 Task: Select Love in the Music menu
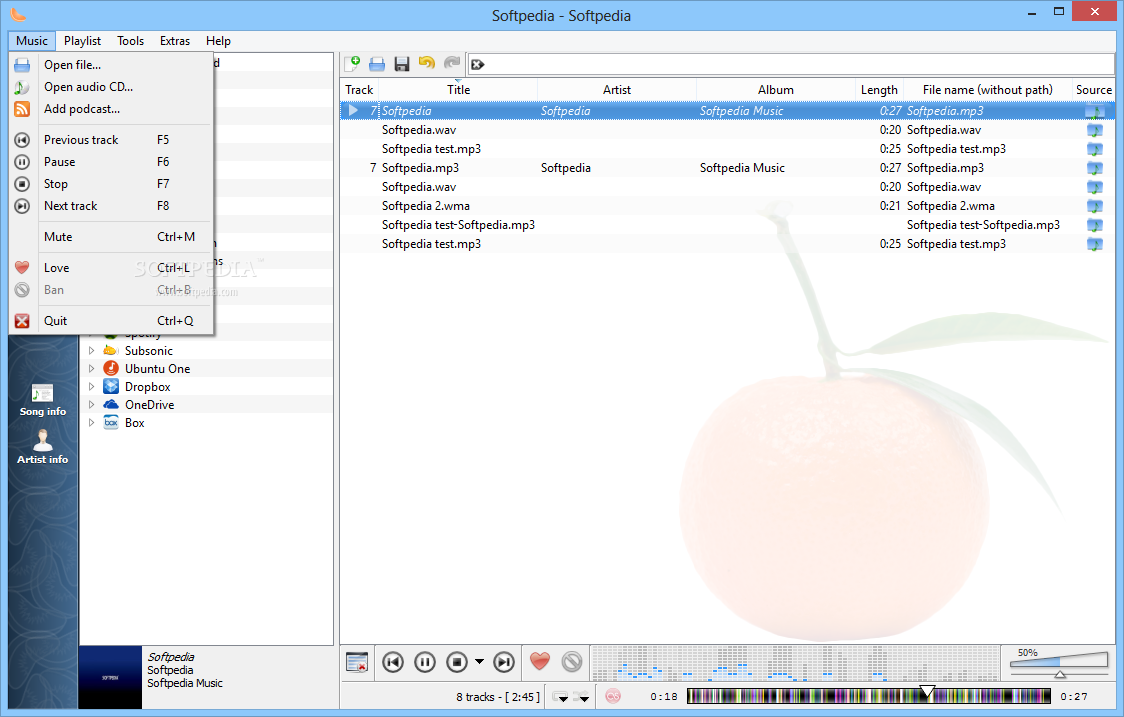111,268
